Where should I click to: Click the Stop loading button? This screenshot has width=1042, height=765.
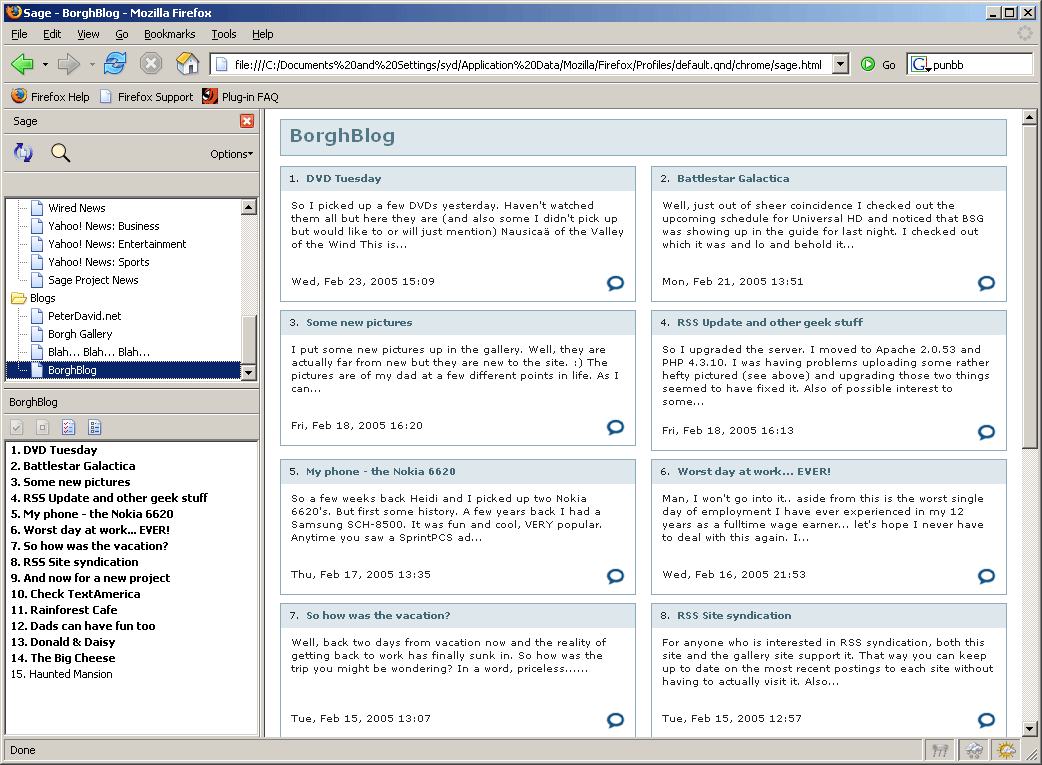click(x=151, y=64)
